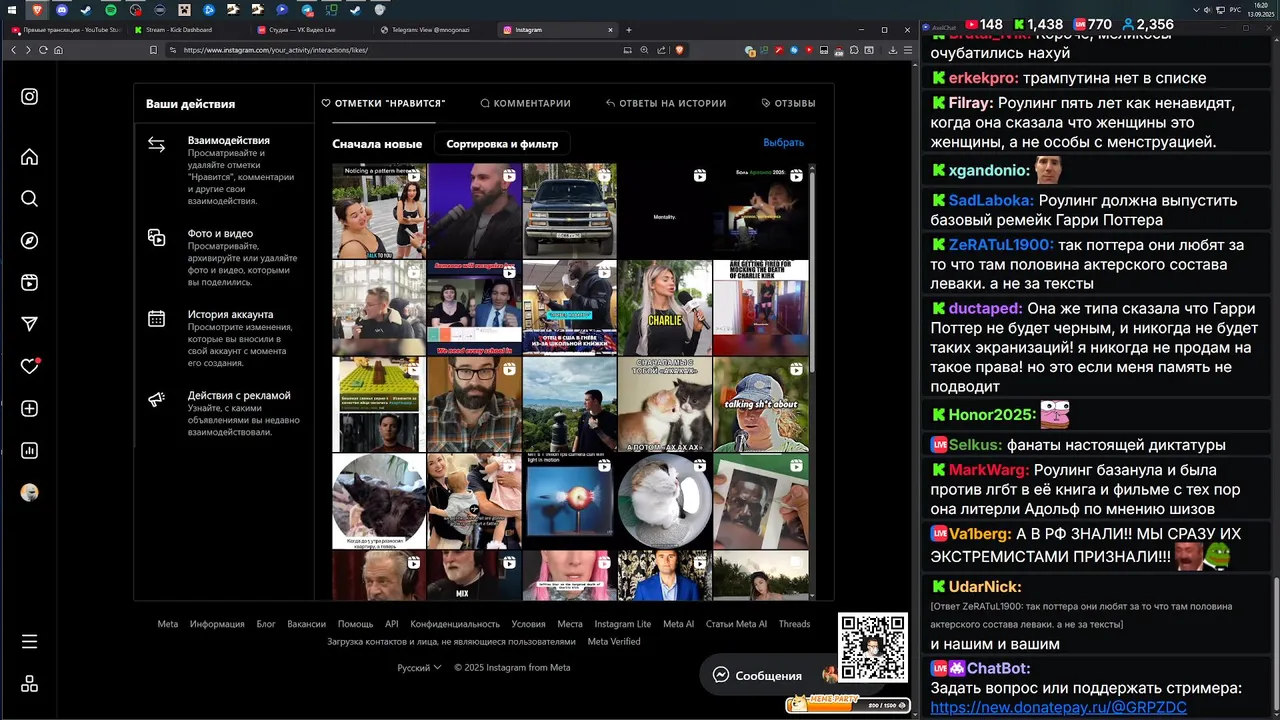Open new browser tab with plus button
This screenshot has height=720, width=1280.
(x=629, y=30)
